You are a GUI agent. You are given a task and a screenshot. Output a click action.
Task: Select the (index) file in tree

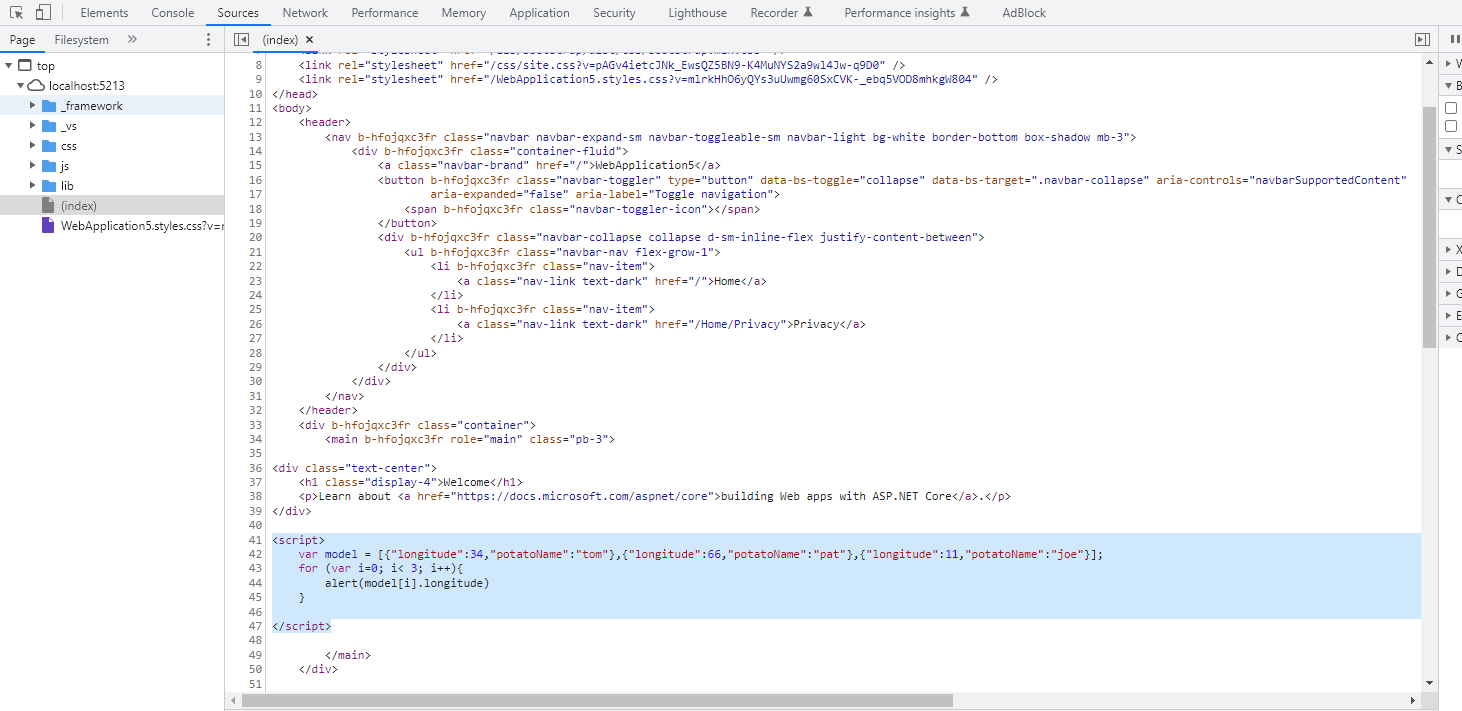pyautogui.click(x=78, y=206)
